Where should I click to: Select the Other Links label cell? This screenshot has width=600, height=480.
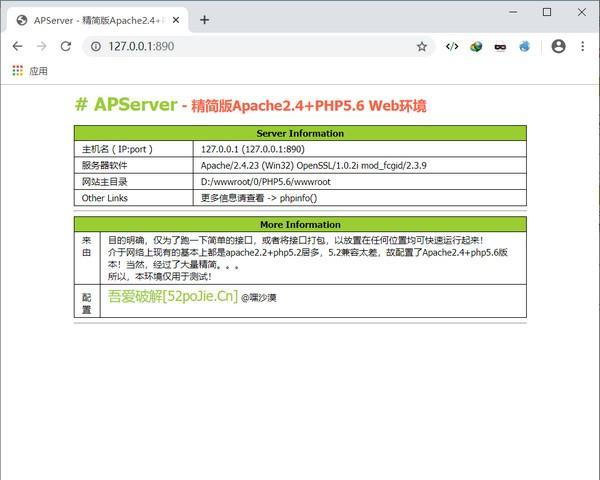tap(134, 198)
